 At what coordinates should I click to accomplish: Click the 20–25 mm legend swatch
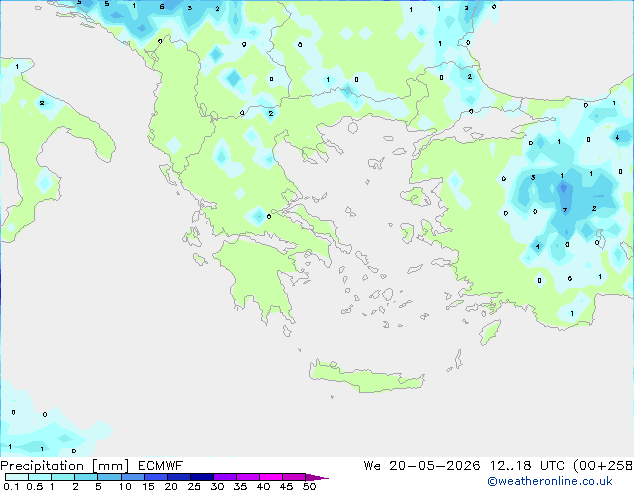tap(178, 477)
